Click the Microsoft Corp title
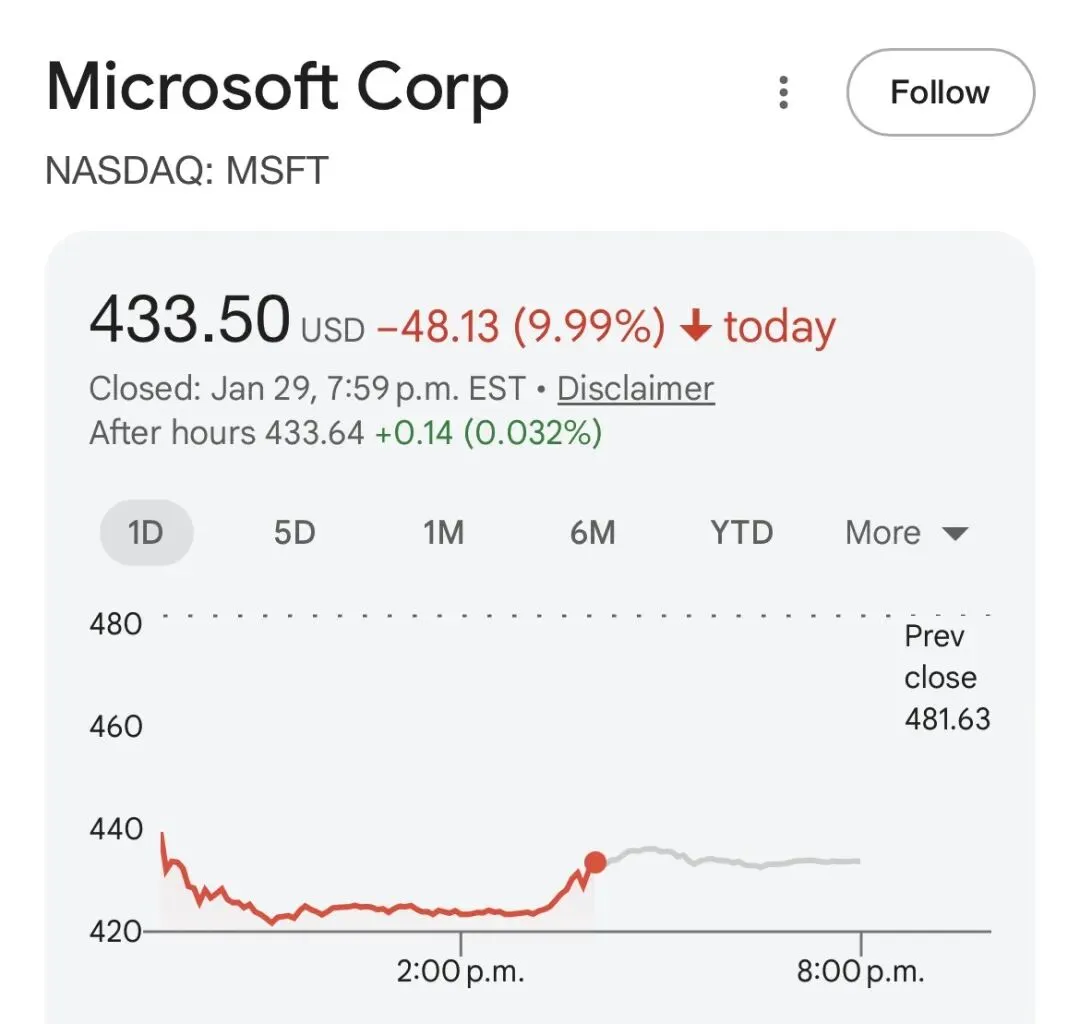 pyautogui.click(x=278, y=89)
